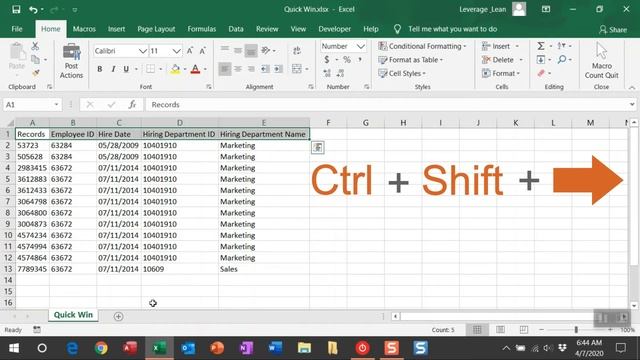This screenshot has height=360, width=640.
Task: Select Align Right alignment
Action: [251, 69]
